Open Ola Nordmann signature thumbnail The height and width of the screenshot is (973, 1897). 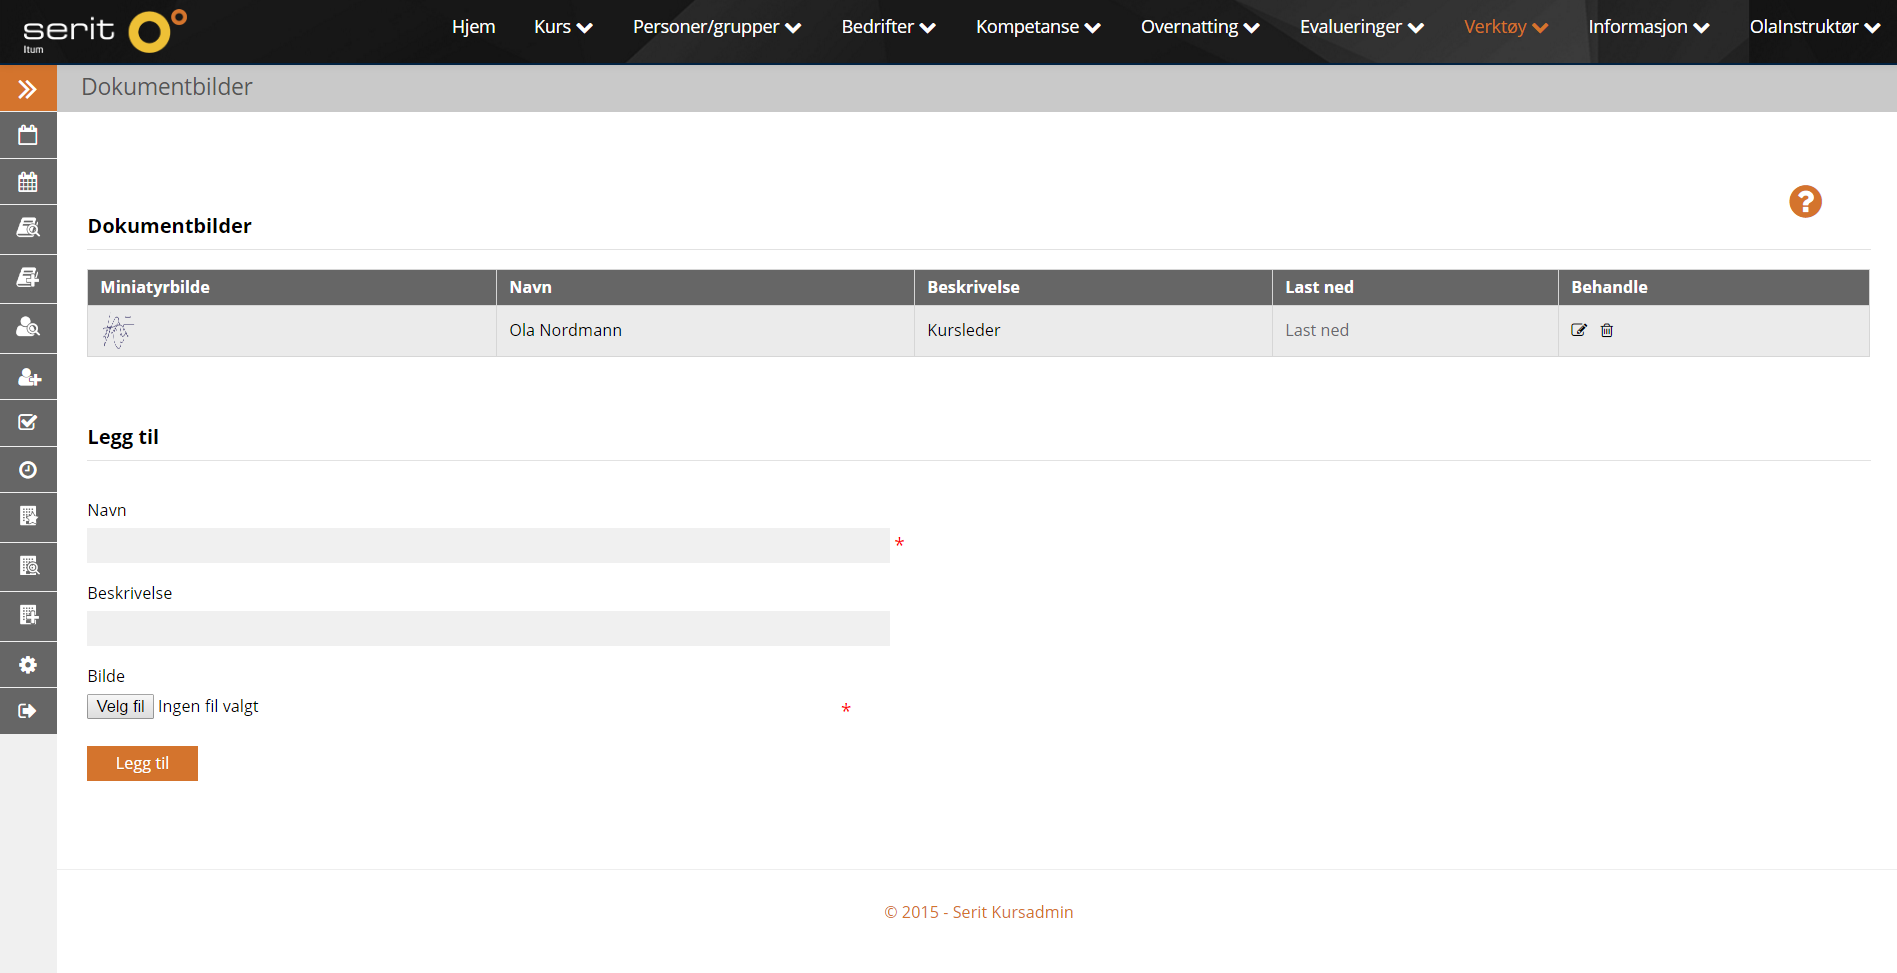[117, 331]
